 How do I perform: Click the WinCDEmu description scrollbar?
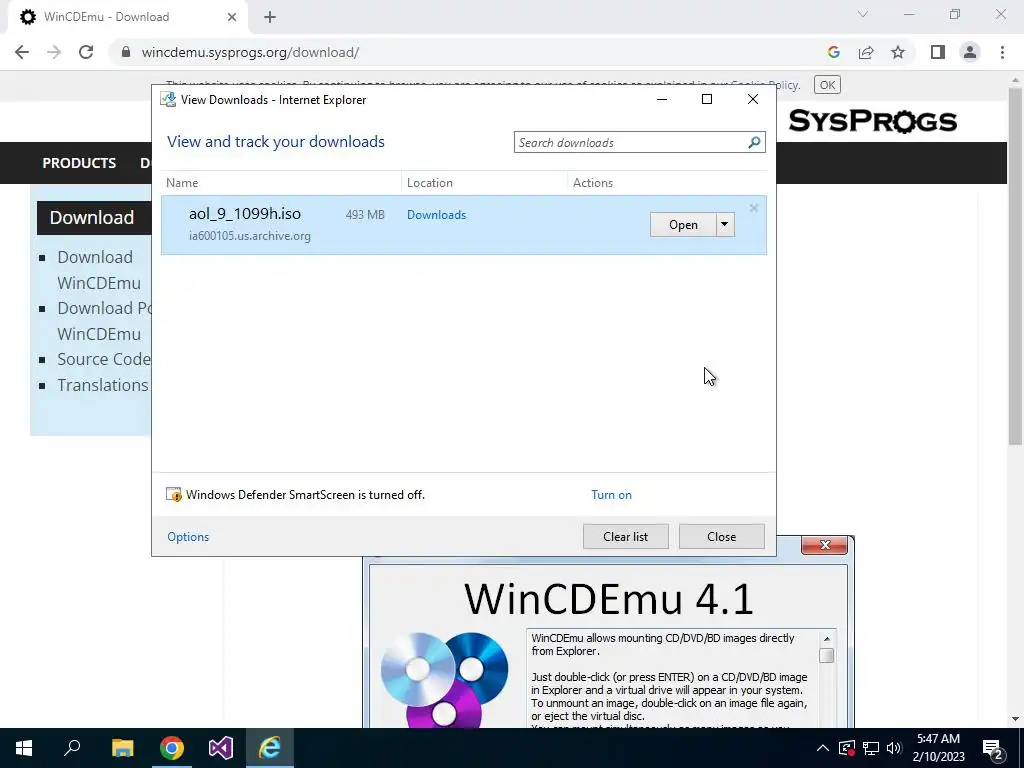tap(827, 679)
